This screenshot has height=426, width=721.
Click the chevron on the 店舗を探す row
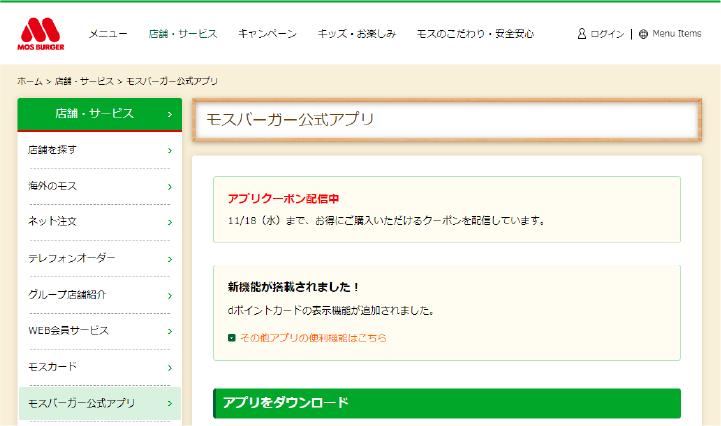point(170,151)
